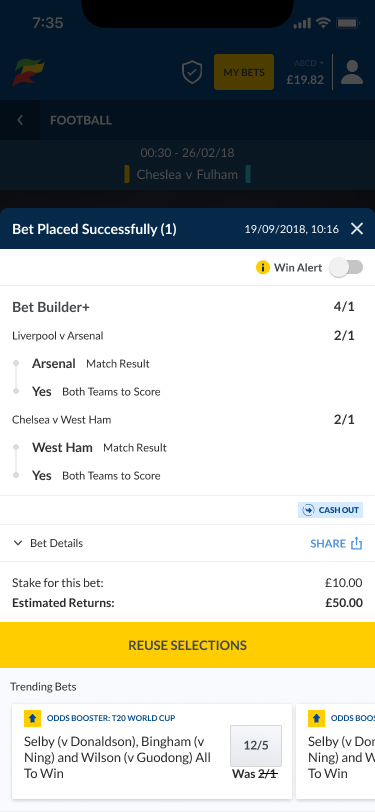Tap the share upload icon
Image resolution: width=375 pixels, height=812 pixels.
click(356, 543)
